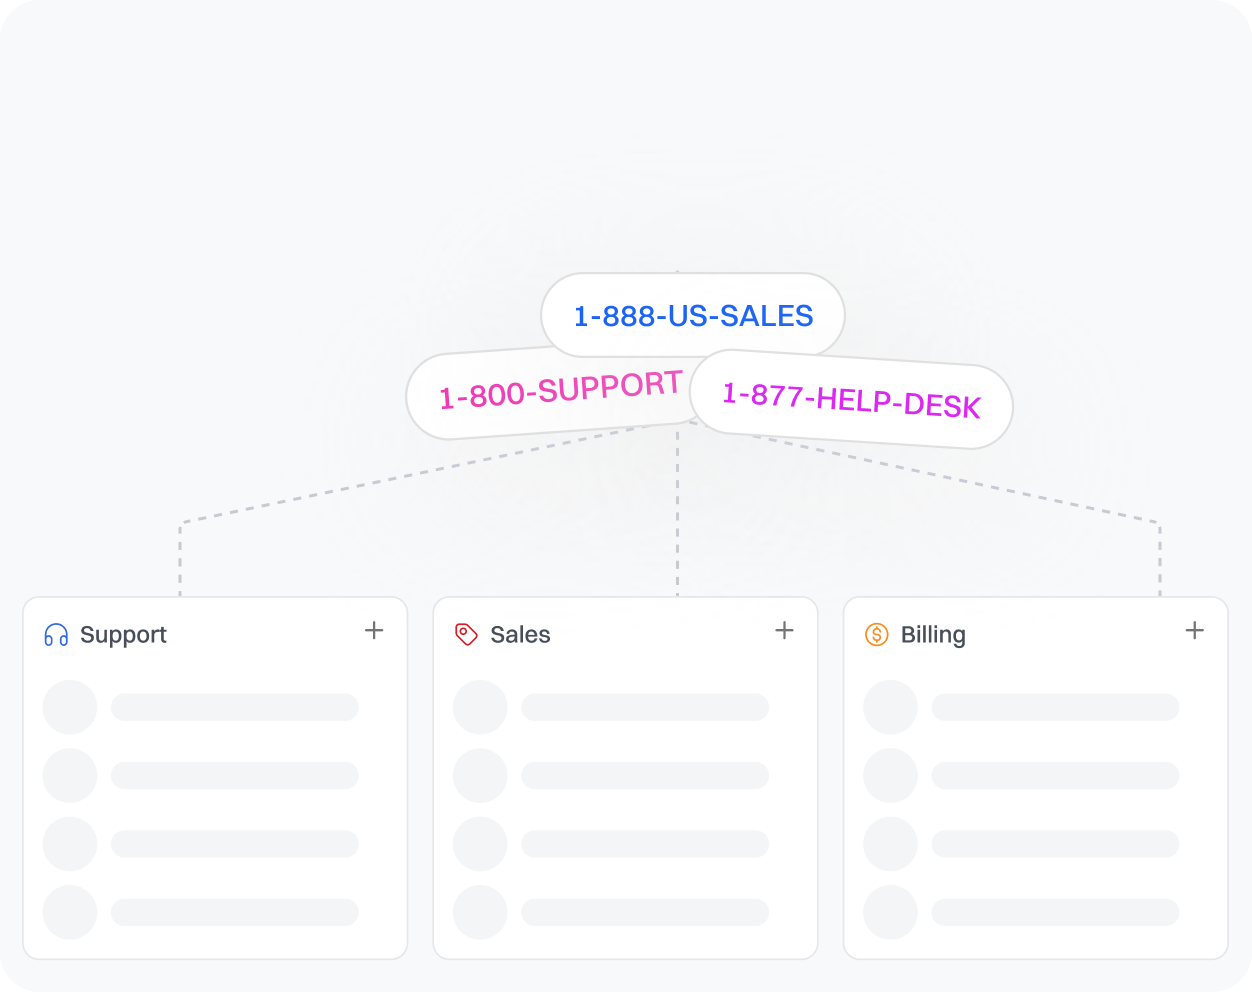This screenshot has width=1252, height=992.
Task: Click first placeholder avatar in Support card
Action: point(70,707)
